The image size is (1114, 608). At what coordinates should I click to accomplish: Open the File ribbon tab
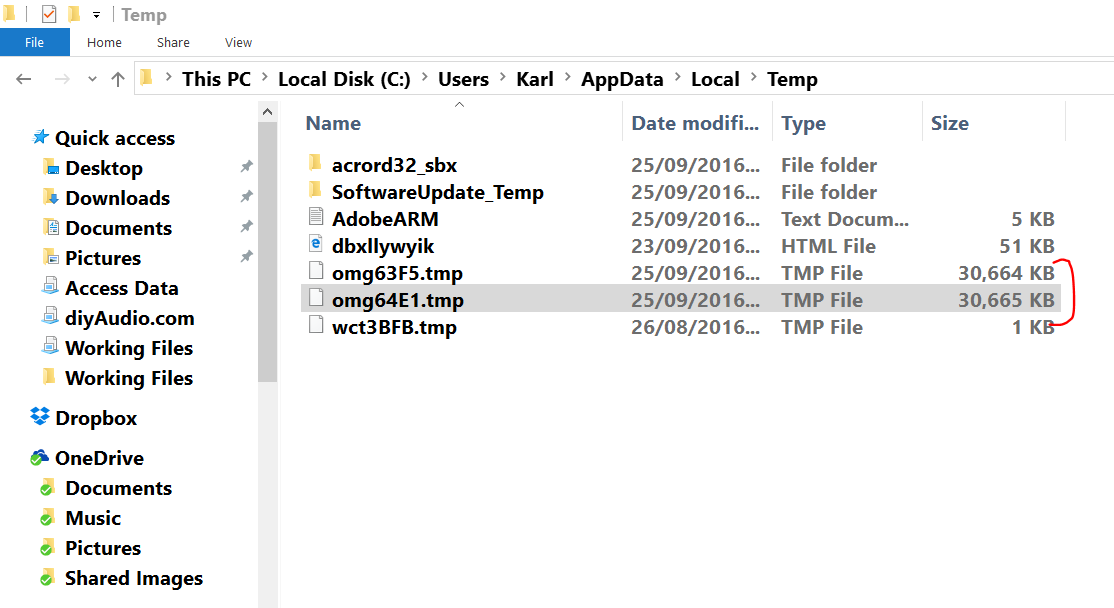pyautogui.click(x=35, y=42)
